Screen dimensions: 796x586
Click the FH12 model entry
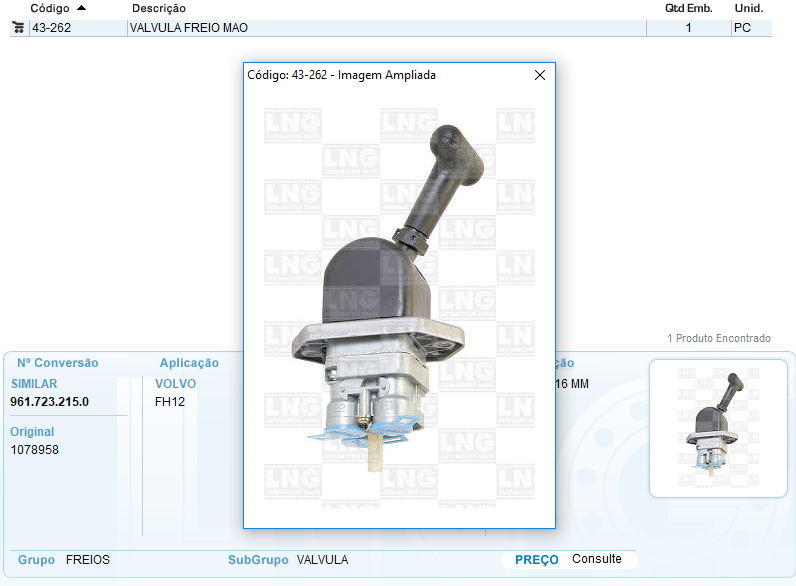pyautogui.click(x=170, y=402)
